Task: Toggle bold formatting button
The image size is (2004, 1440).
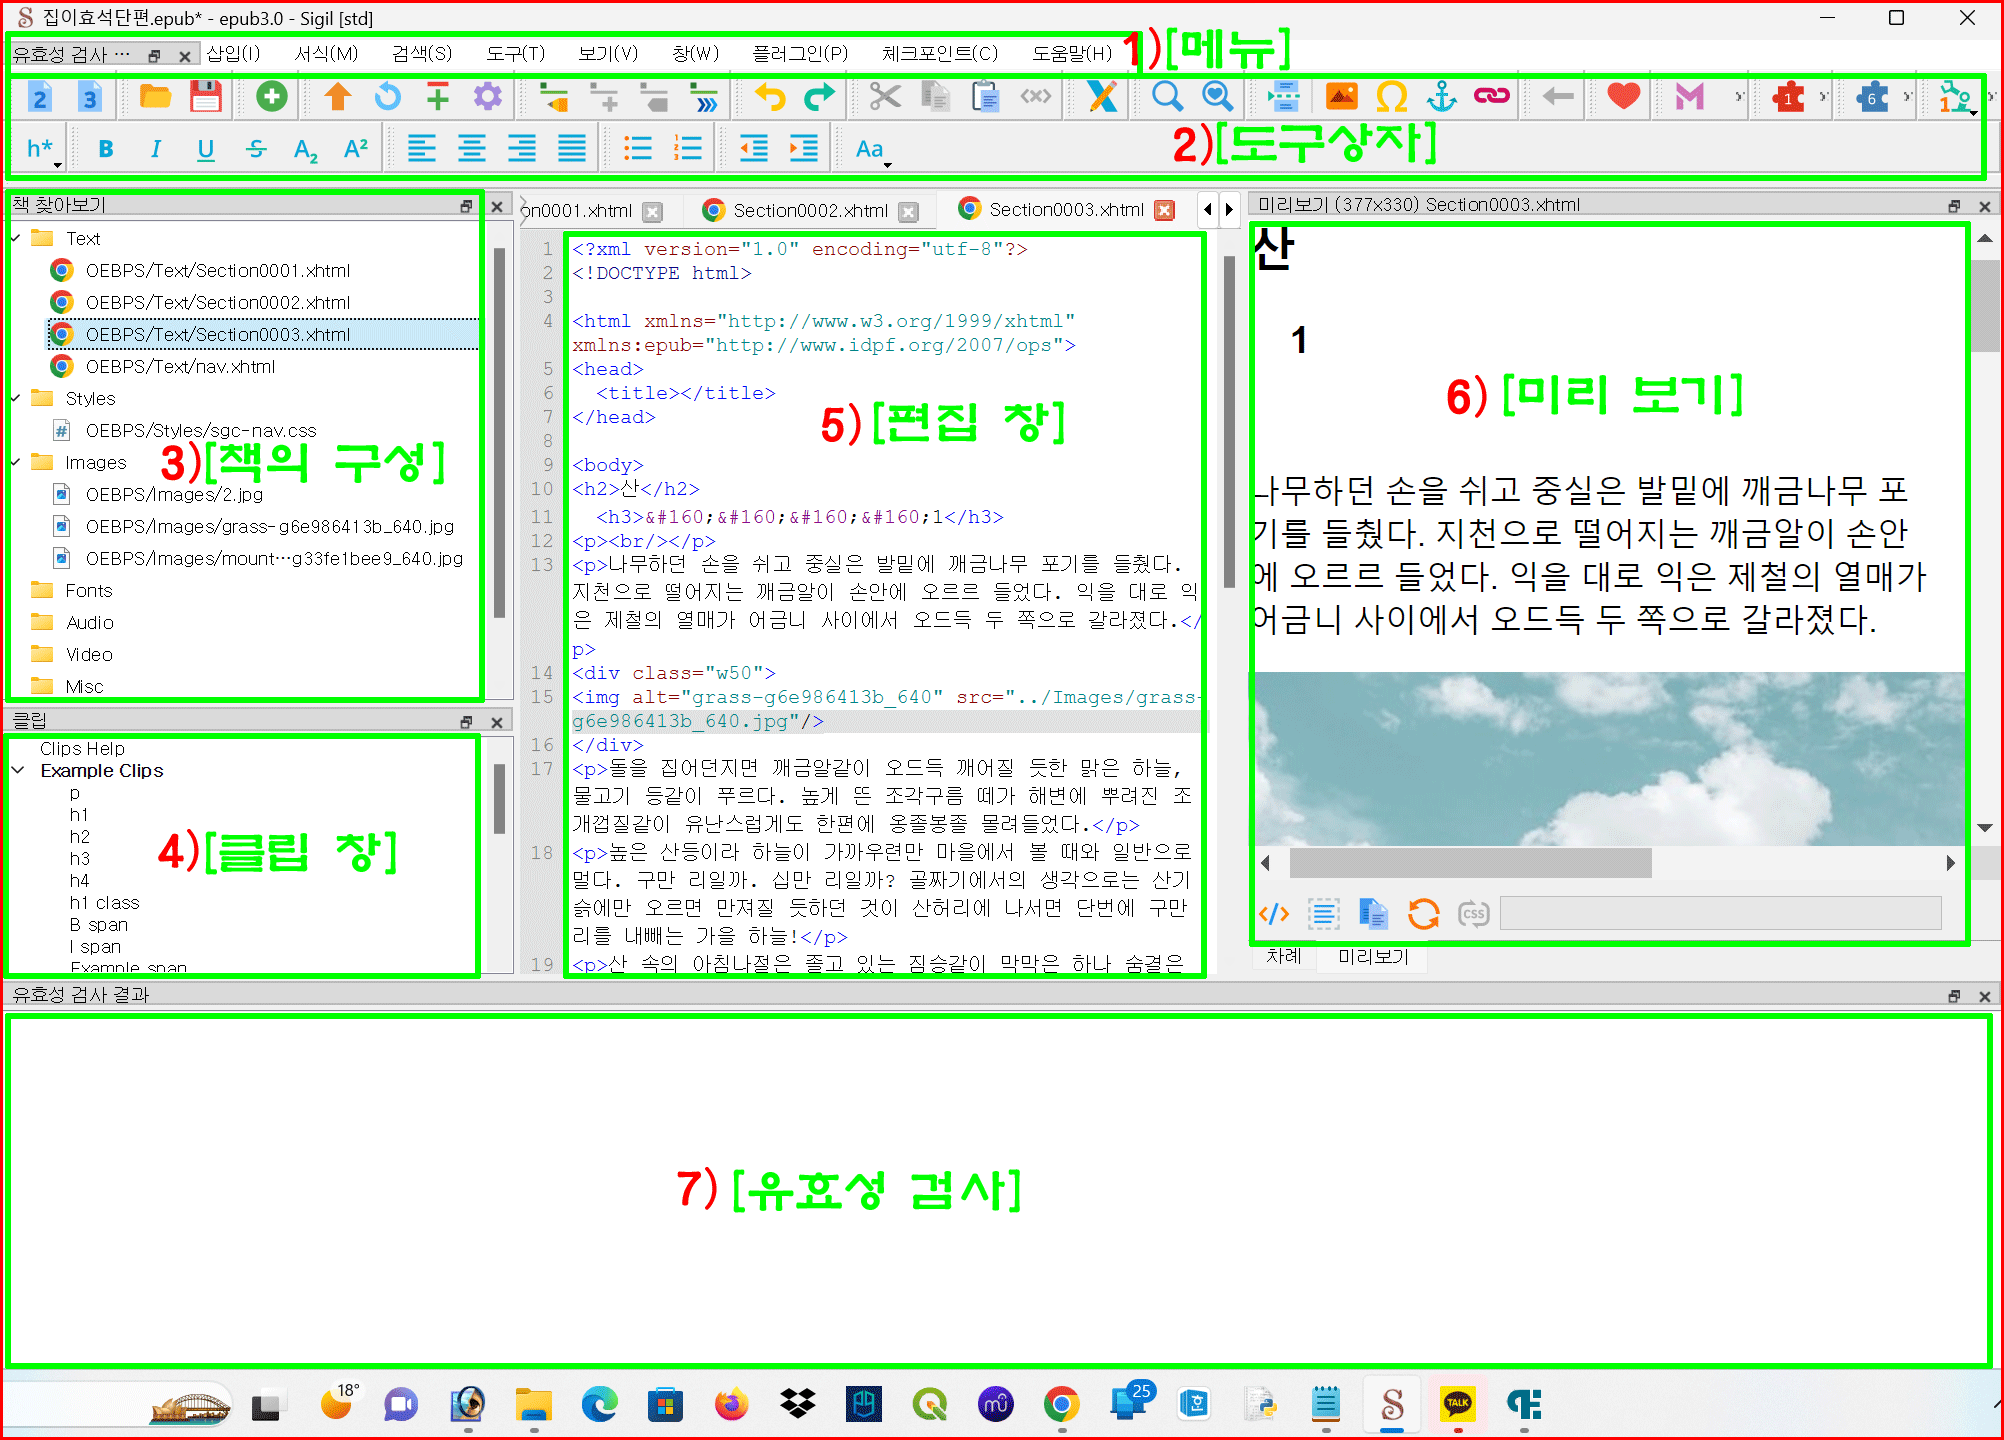Action: point(106,149)
